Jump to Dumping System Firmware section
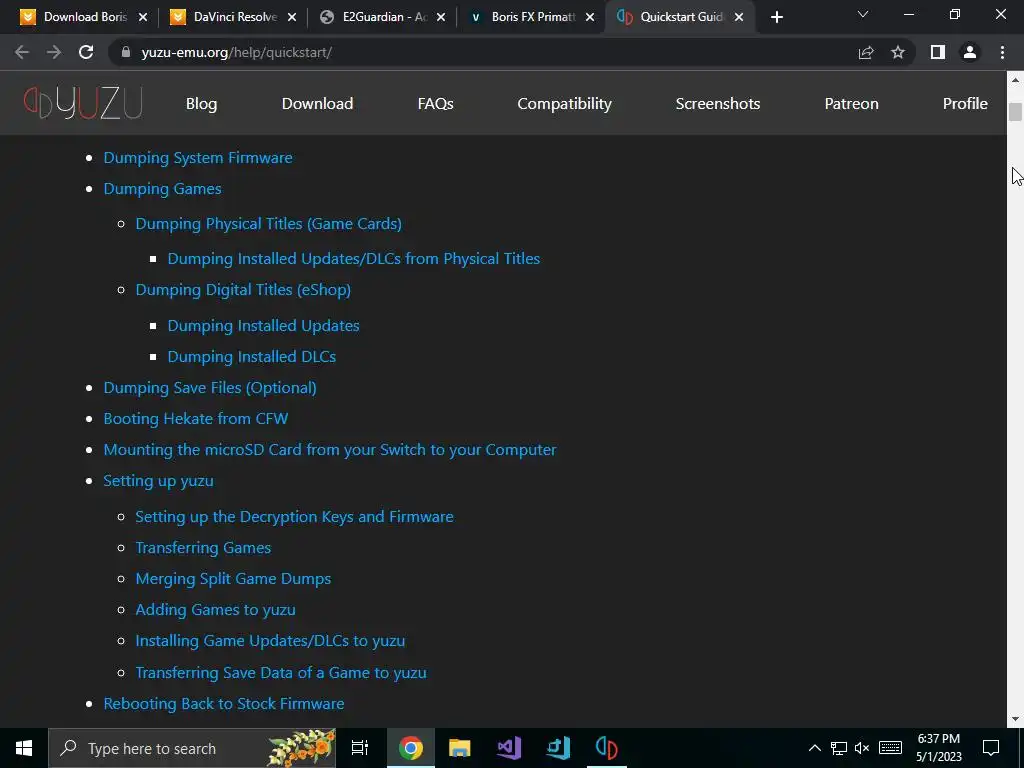The image size is (1024, 768). [198, 157]
